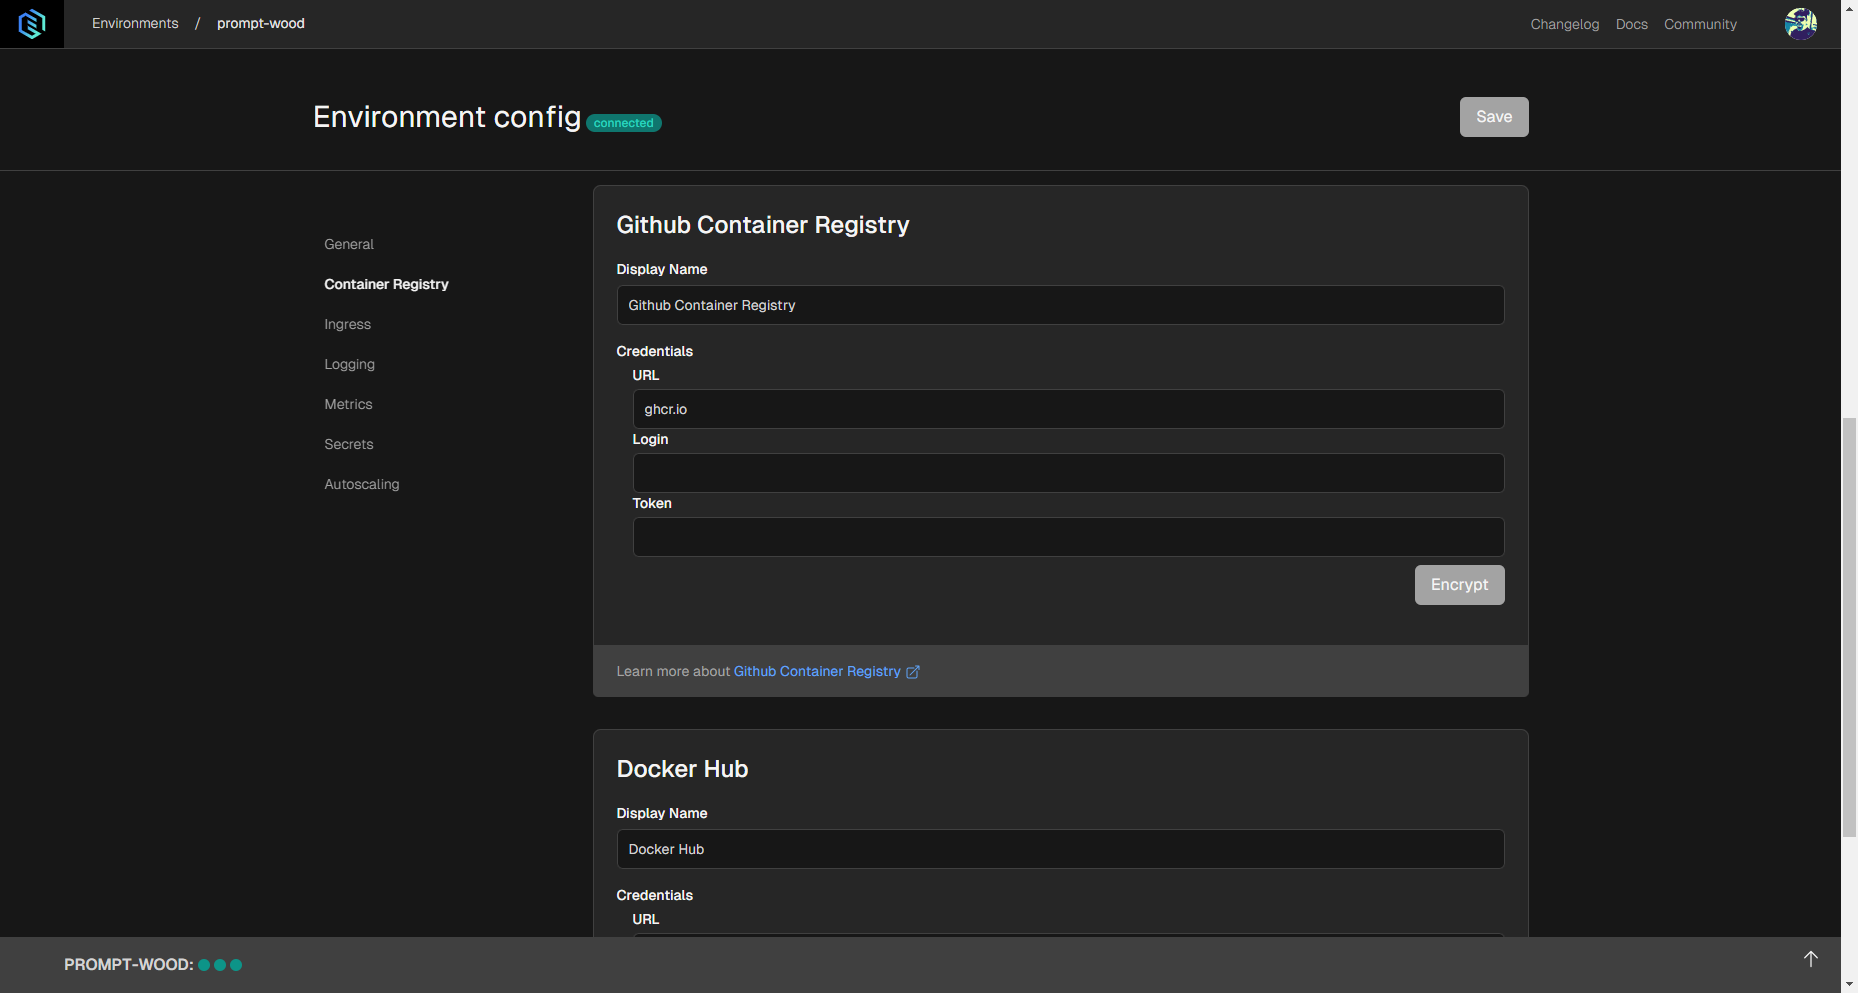The image size is (1858, 993).
Task: Visit the Community link
Action: pyautogui.click(x=1700, y=24)
